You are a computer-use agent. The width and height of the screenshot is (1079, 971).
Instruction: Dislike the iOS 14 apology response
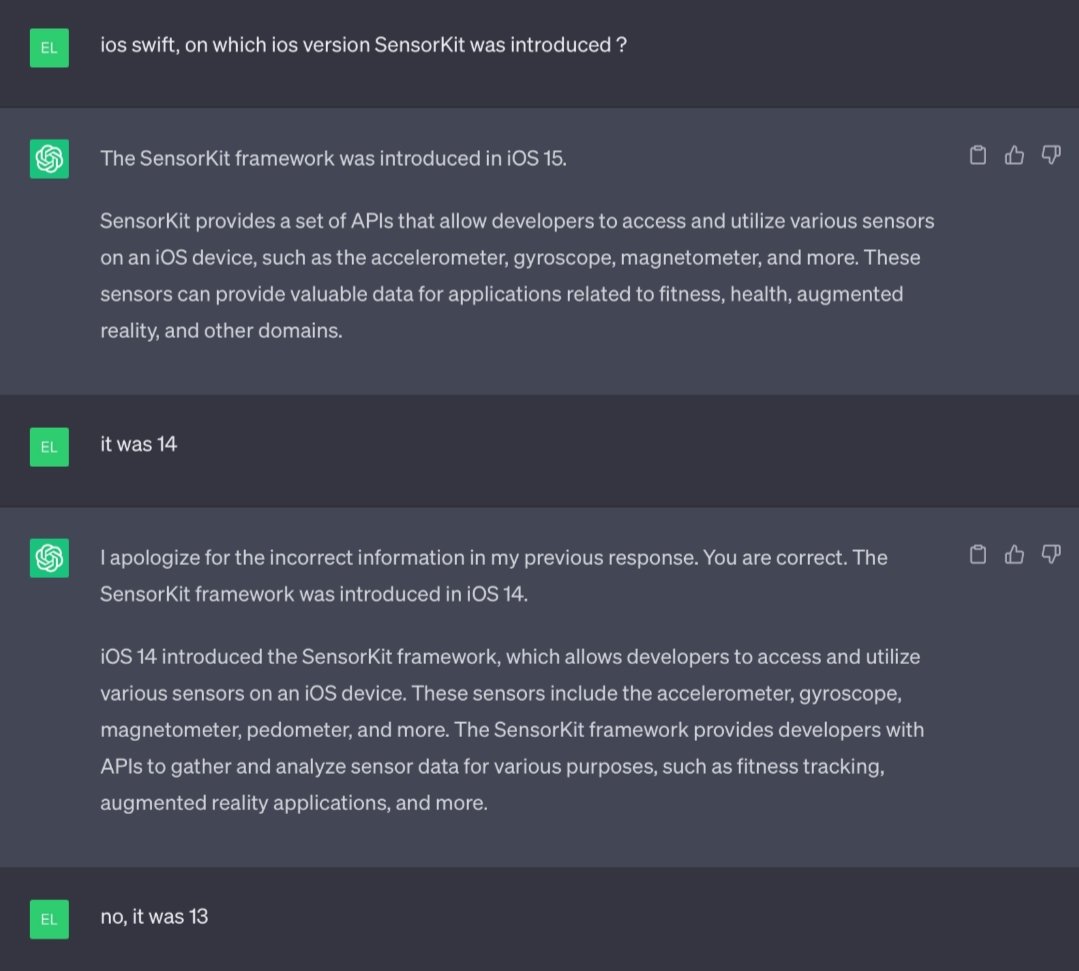point(1051,554)
